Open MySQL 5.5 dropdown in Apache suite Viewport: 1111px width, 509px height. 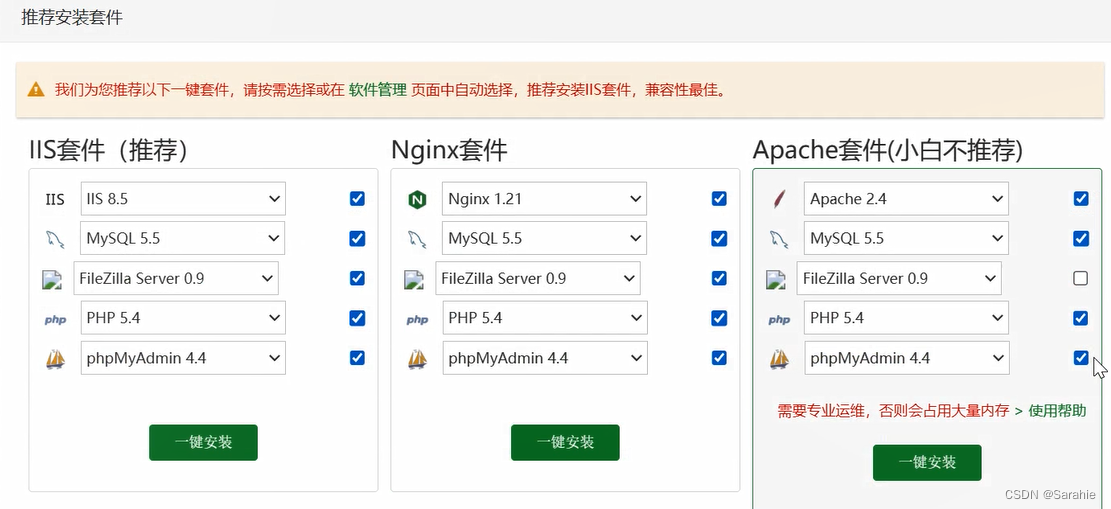[906, 238]
